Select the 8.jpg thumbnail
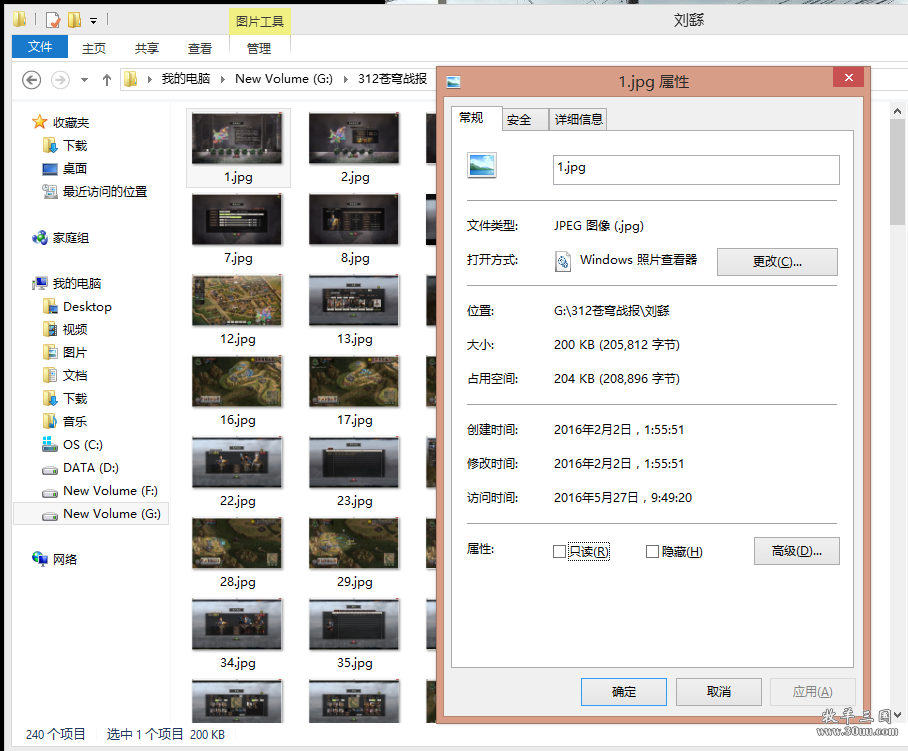The width and height of the screenshot is (908, 751). 354,219
